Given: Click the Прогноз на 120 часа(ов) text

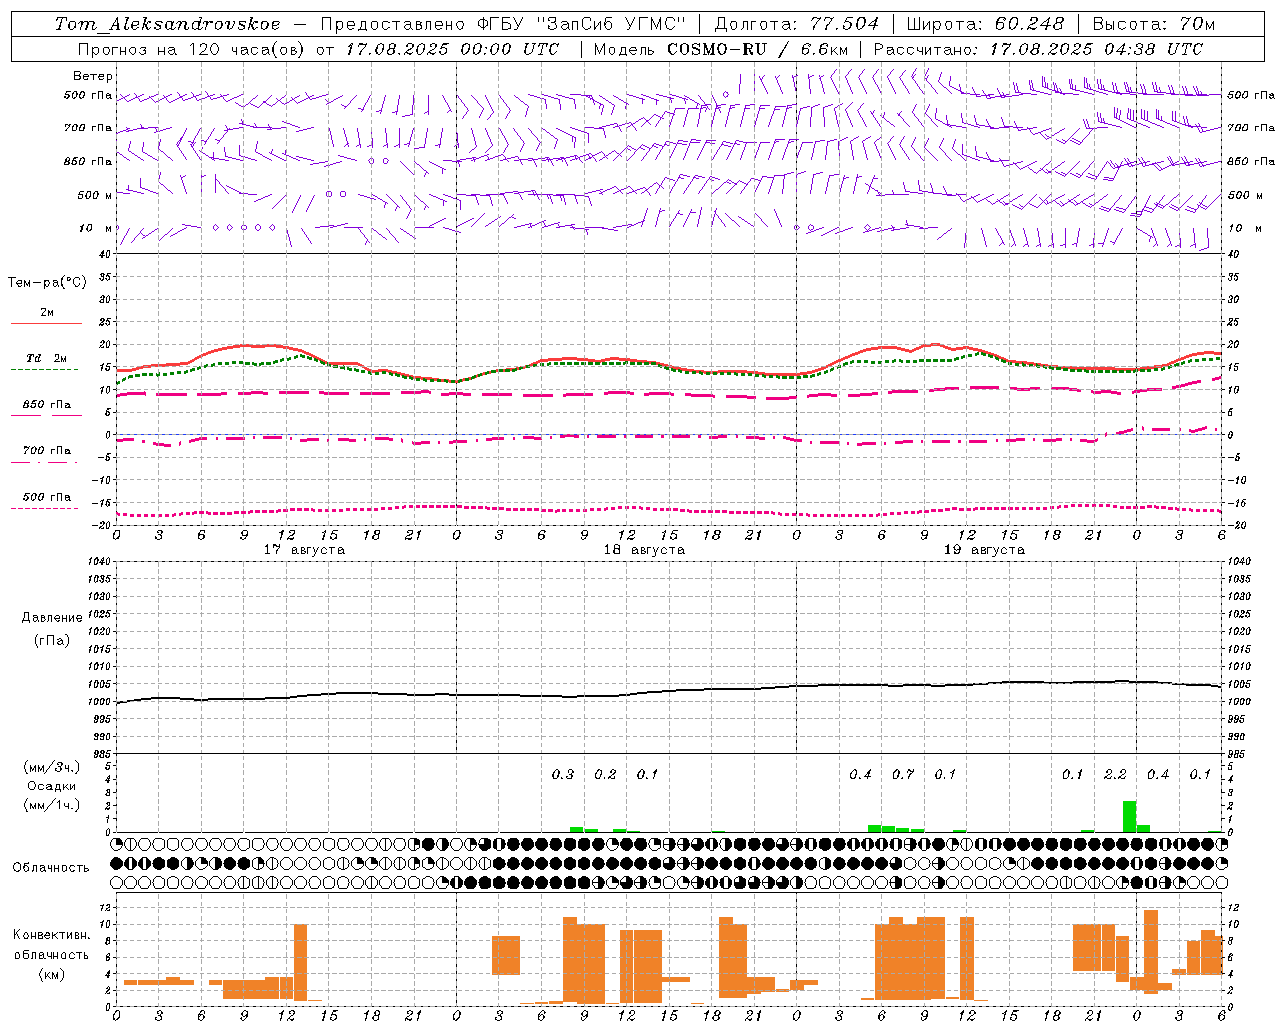Looking at the screenshot, I should [x=193, y=49].
